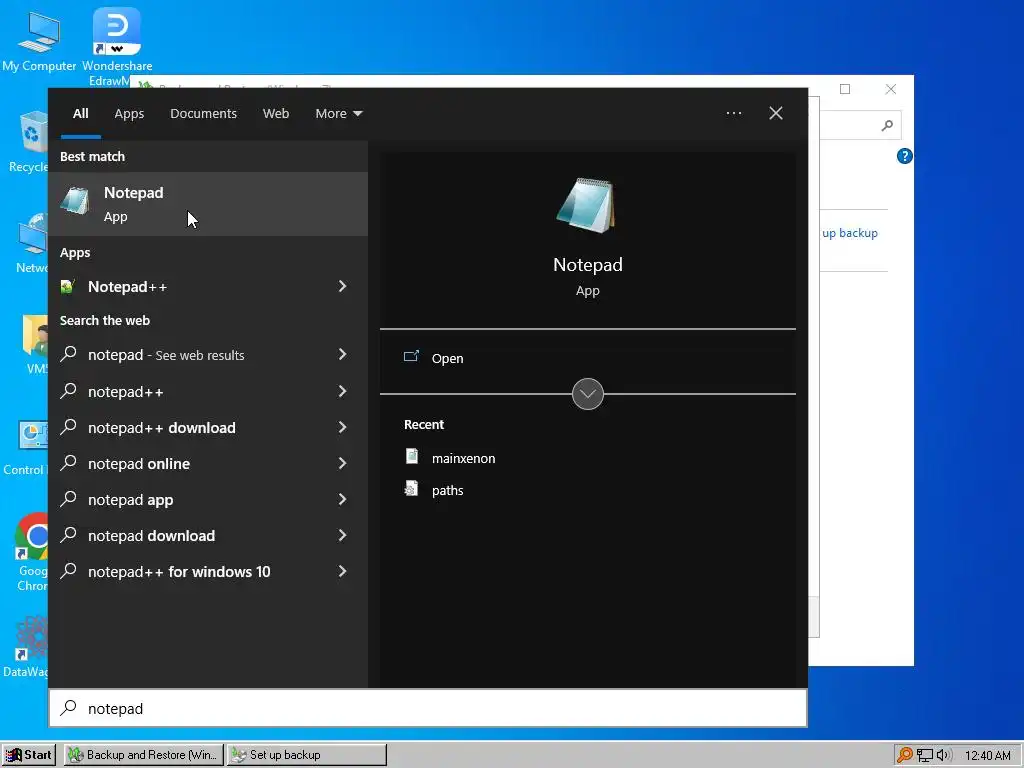Viewport: 1024px width, 768px height.
Task: Expand the 'notepad download' suggestion arrow
Action: (x=342, y=535)
